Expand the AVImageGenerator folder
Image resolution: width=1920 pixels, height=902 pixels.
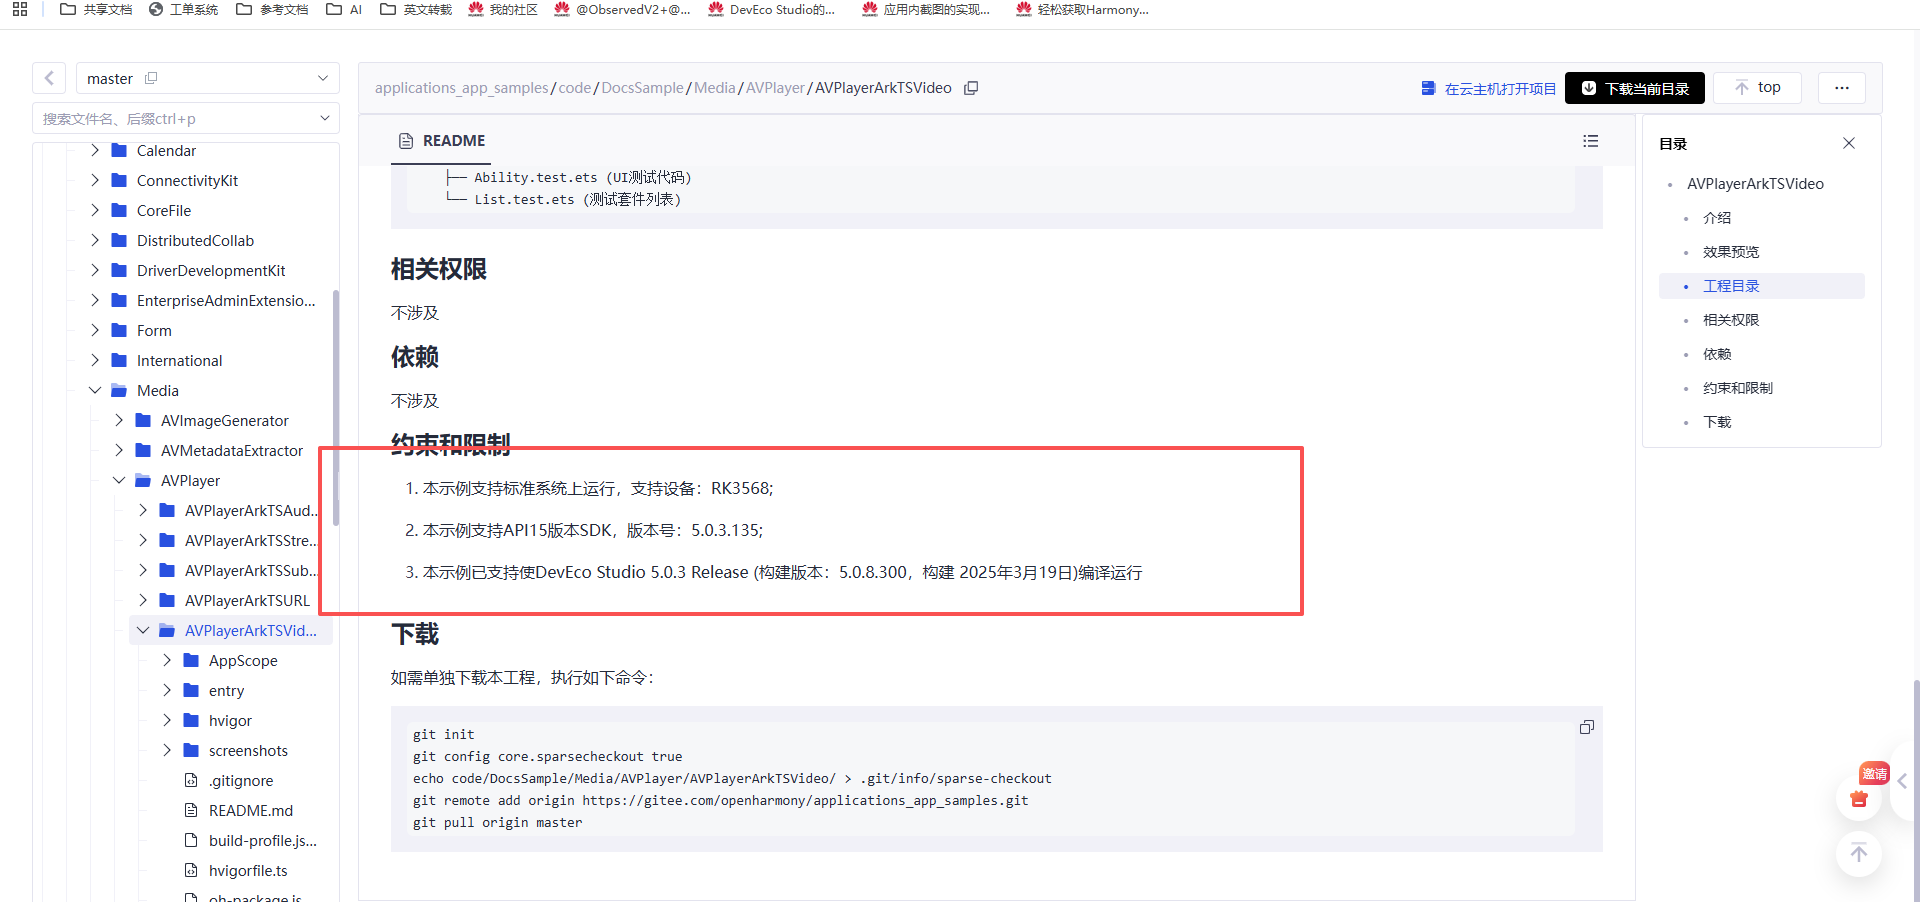pos(119,421)
